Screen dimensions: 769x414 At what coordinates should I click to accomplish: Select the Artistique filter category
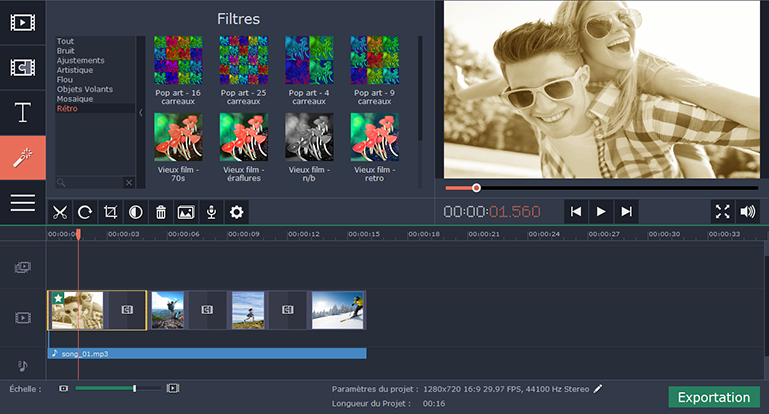(x=76, y=70)
